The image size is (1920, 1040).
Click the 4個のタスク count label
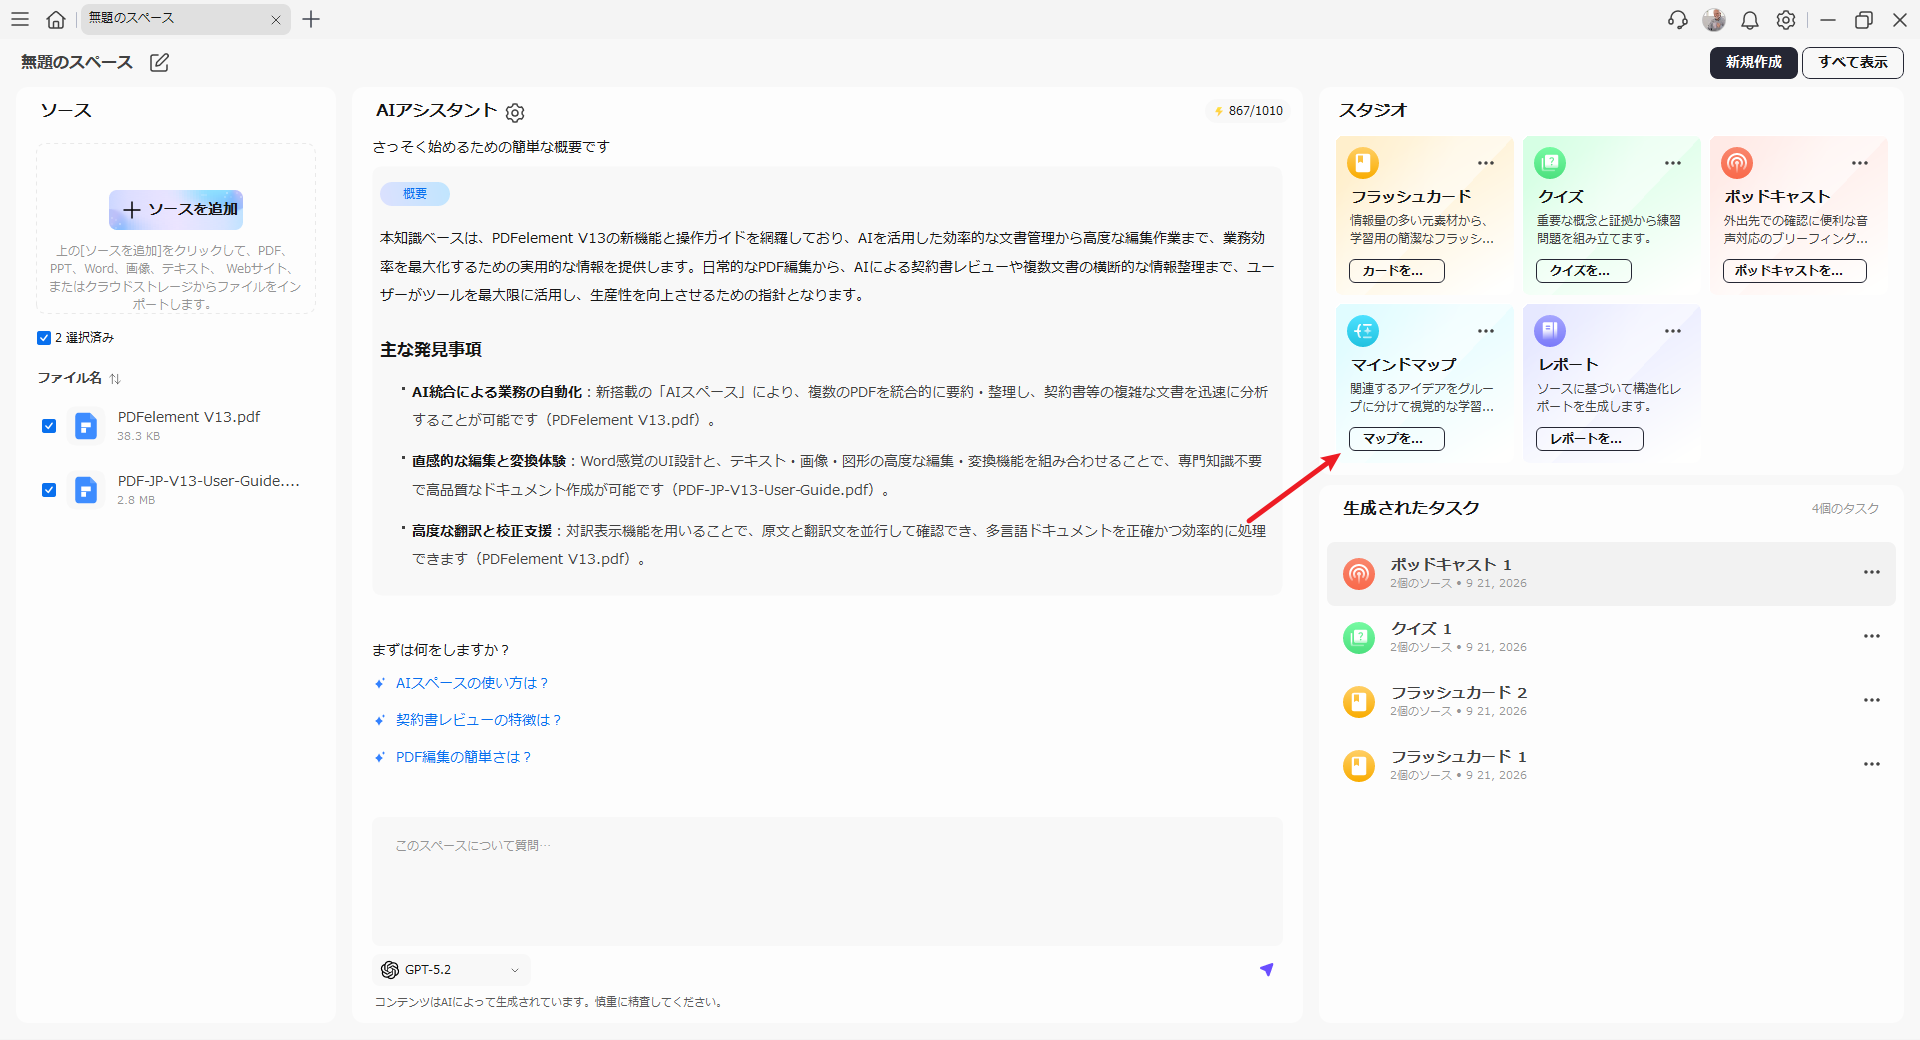pyautogui.click(x=1845, y=509)
